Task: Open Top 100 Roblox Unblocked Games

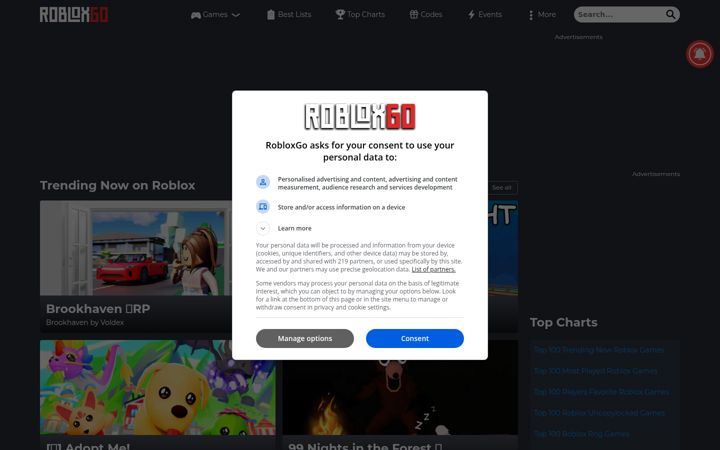Action: [599, 413]
